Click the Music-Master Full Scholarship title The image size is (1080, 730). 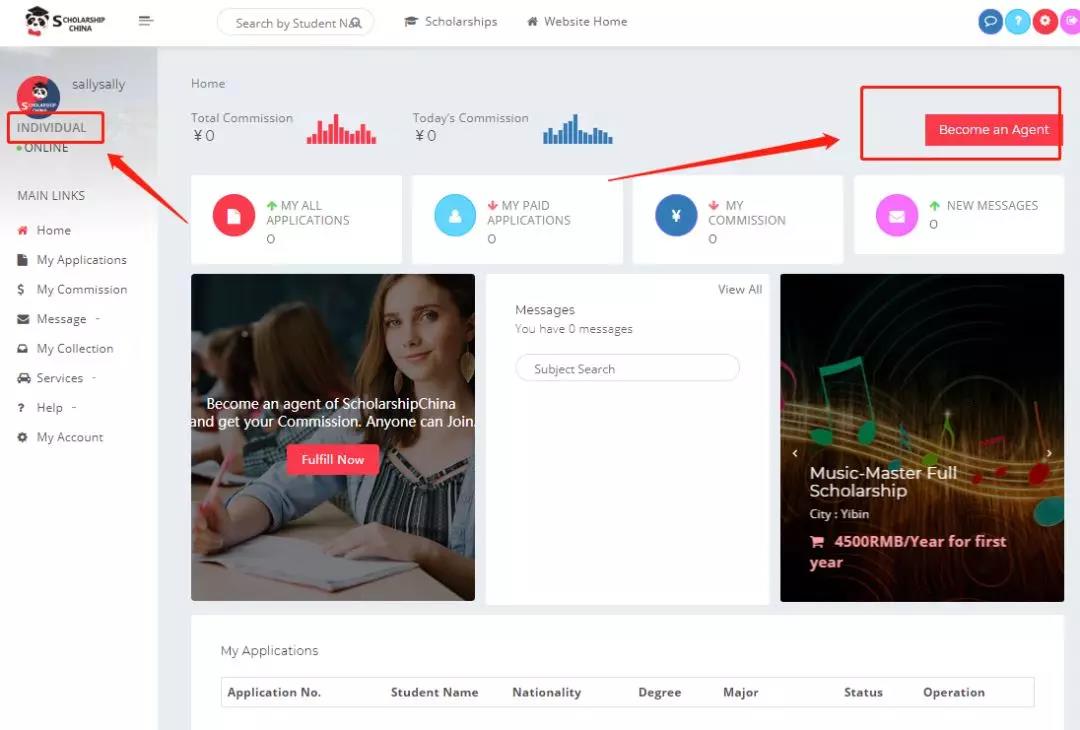[883, 481]
